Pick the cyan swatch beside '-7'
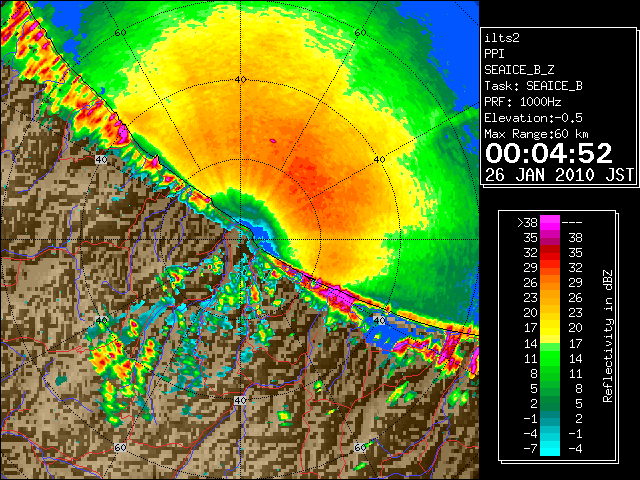The height and width of the screenshot is (480, 640). [x=550, y=448]
